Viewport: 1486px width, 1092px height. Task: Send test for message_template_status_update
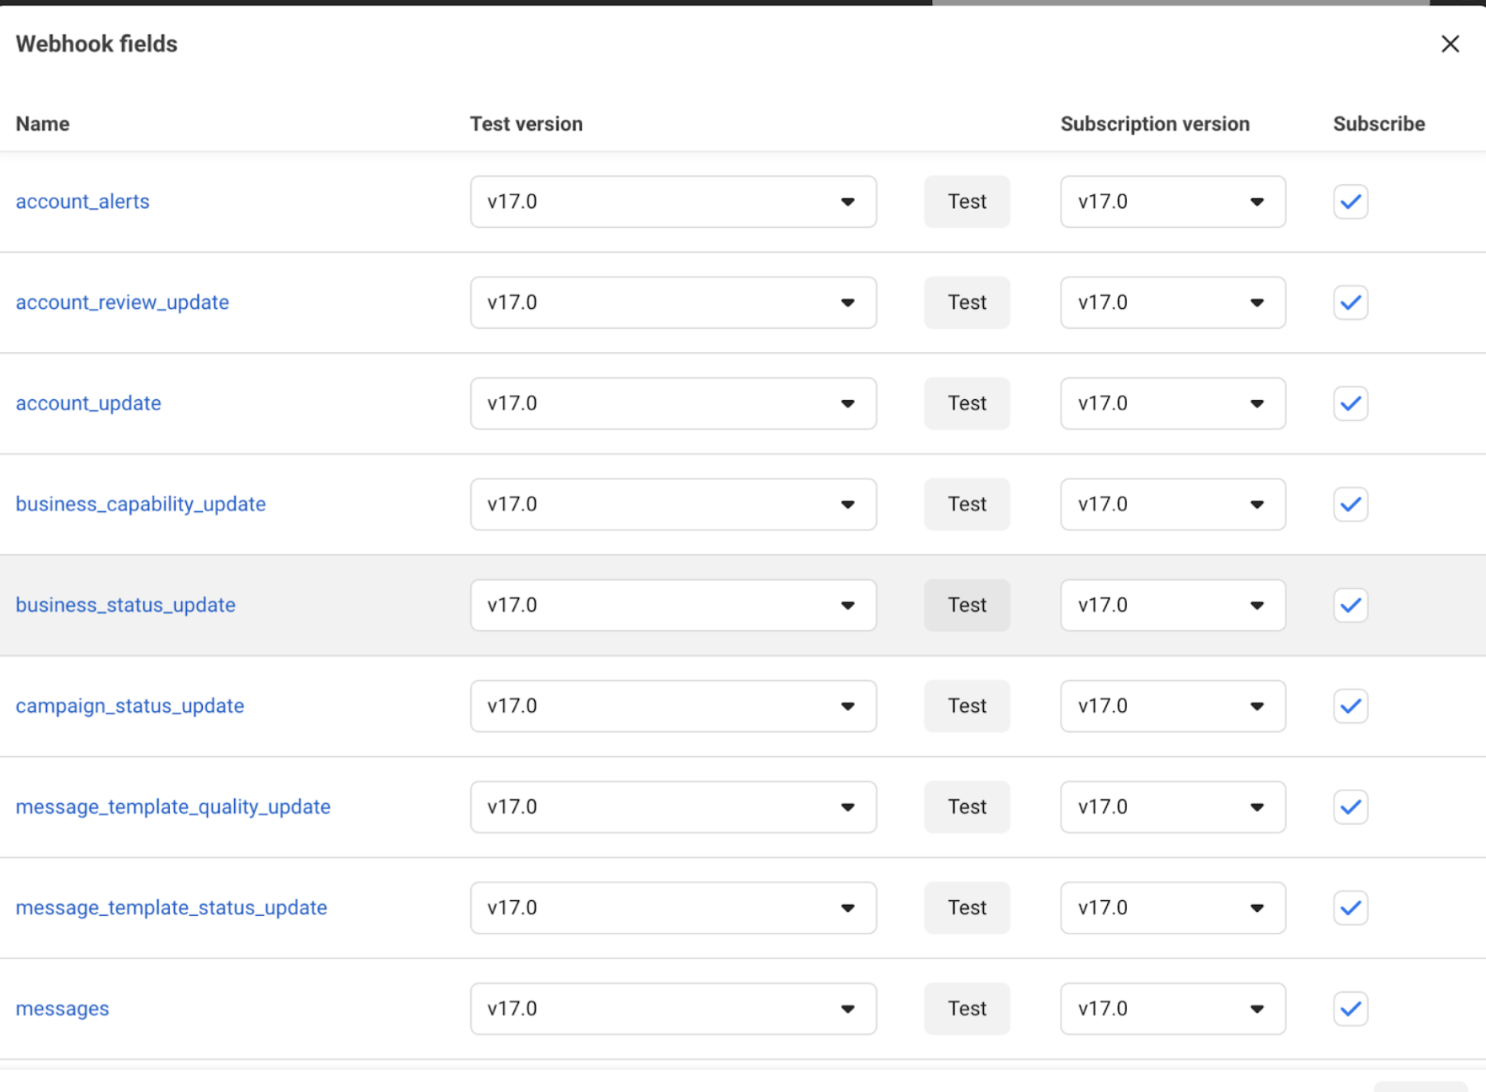tap(967, 908)
